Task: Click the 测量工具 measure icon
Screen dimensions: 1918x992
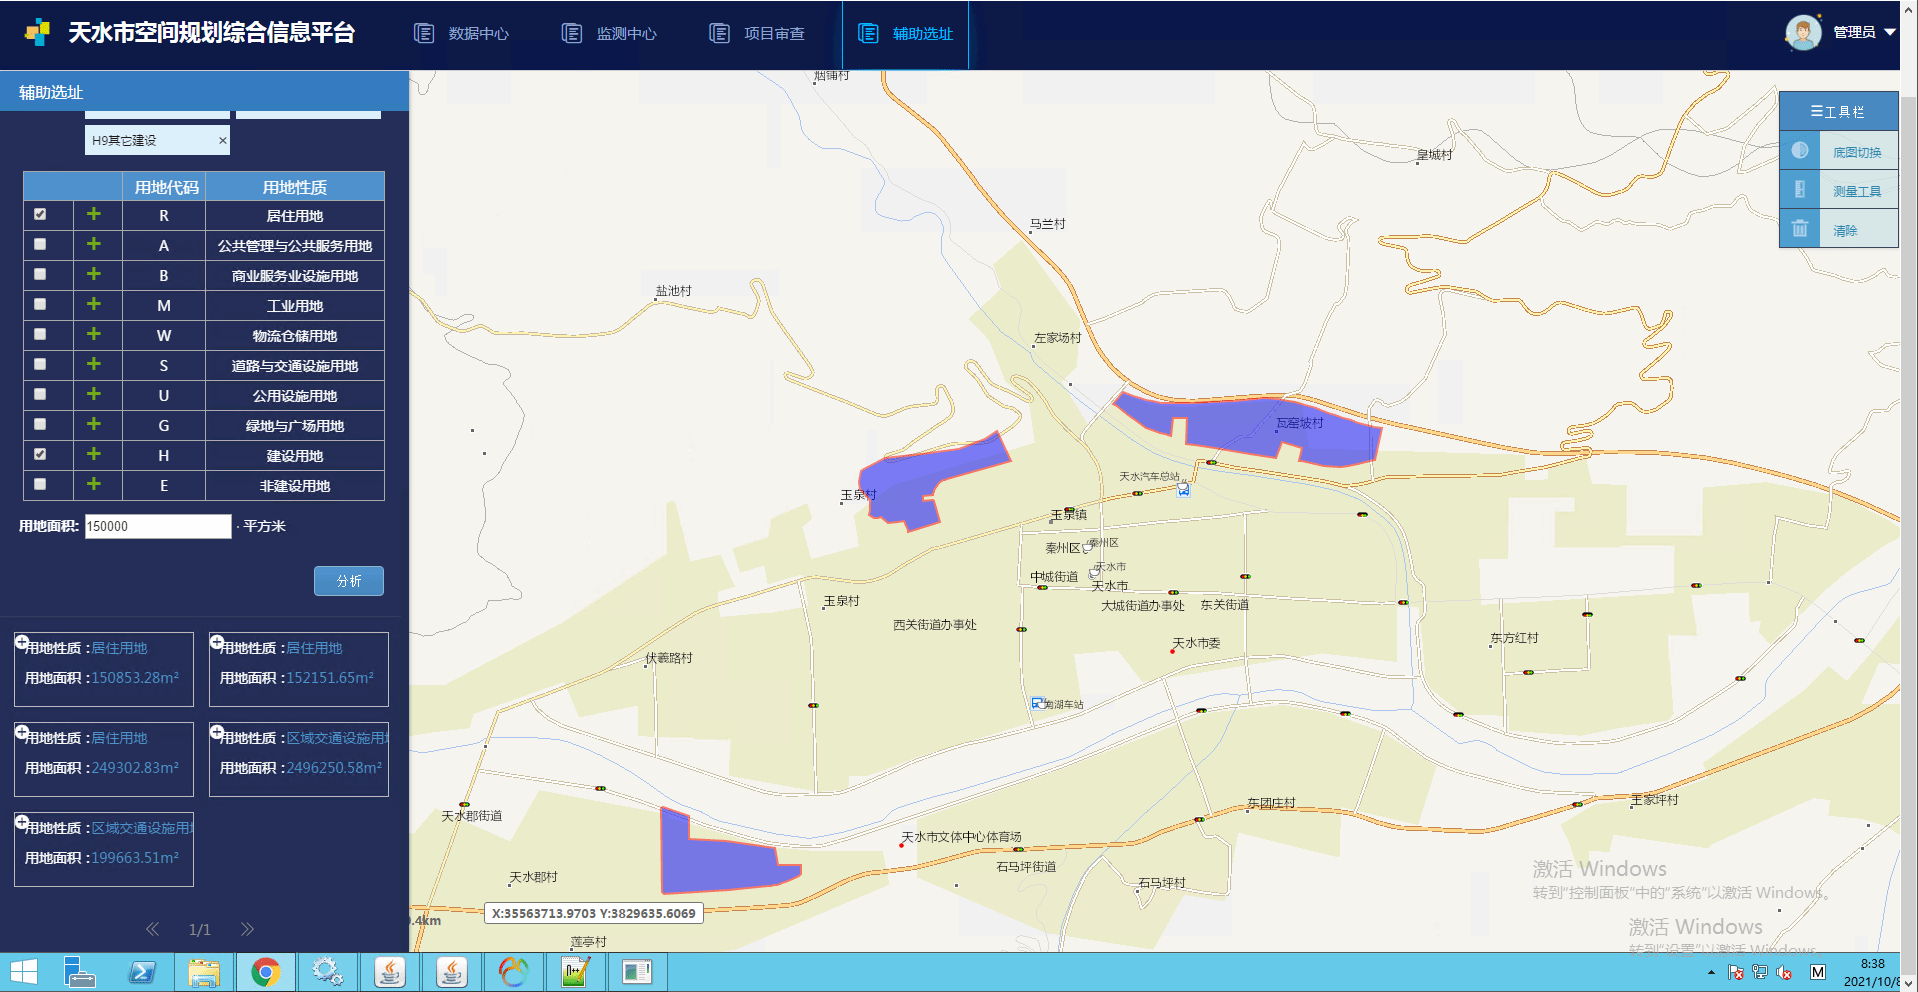Action: (1800, 189)
